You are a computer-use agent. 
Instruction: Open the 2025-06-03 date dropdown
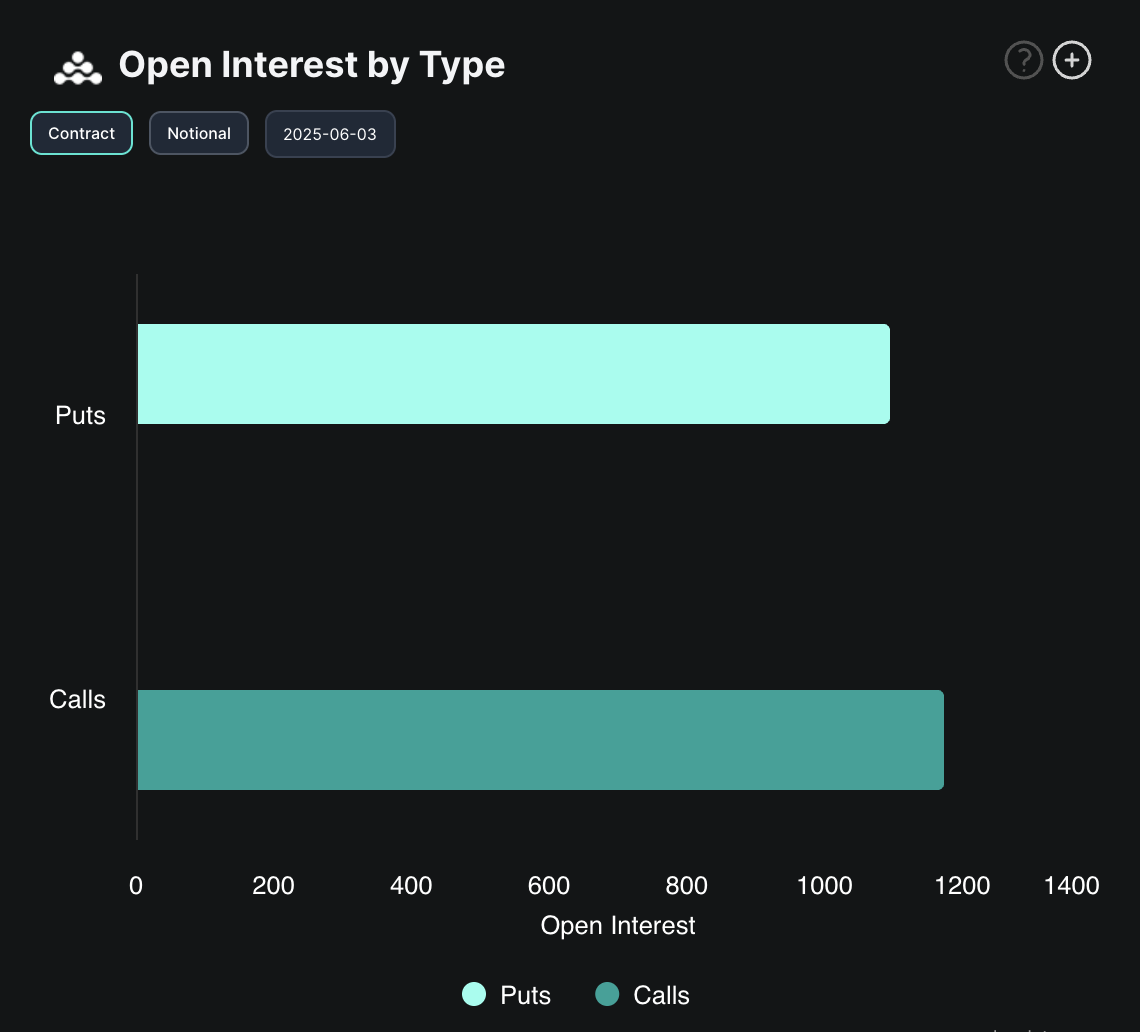pyautogui.click(x=330, y=134)
